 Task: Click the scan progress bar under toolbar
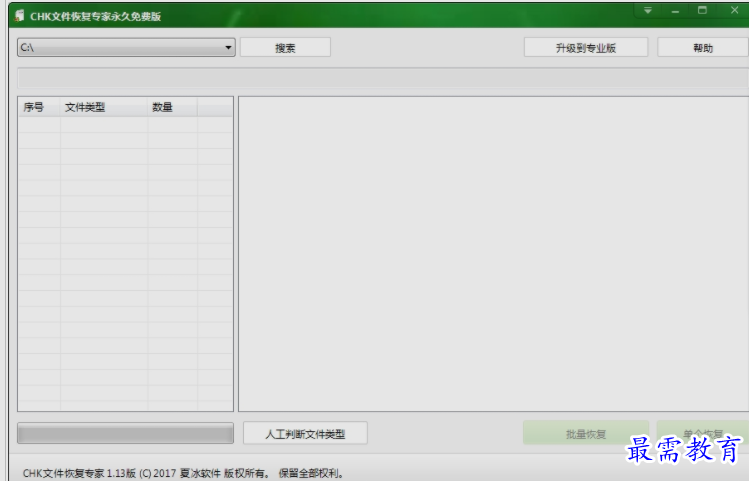(x=383, y=78)
